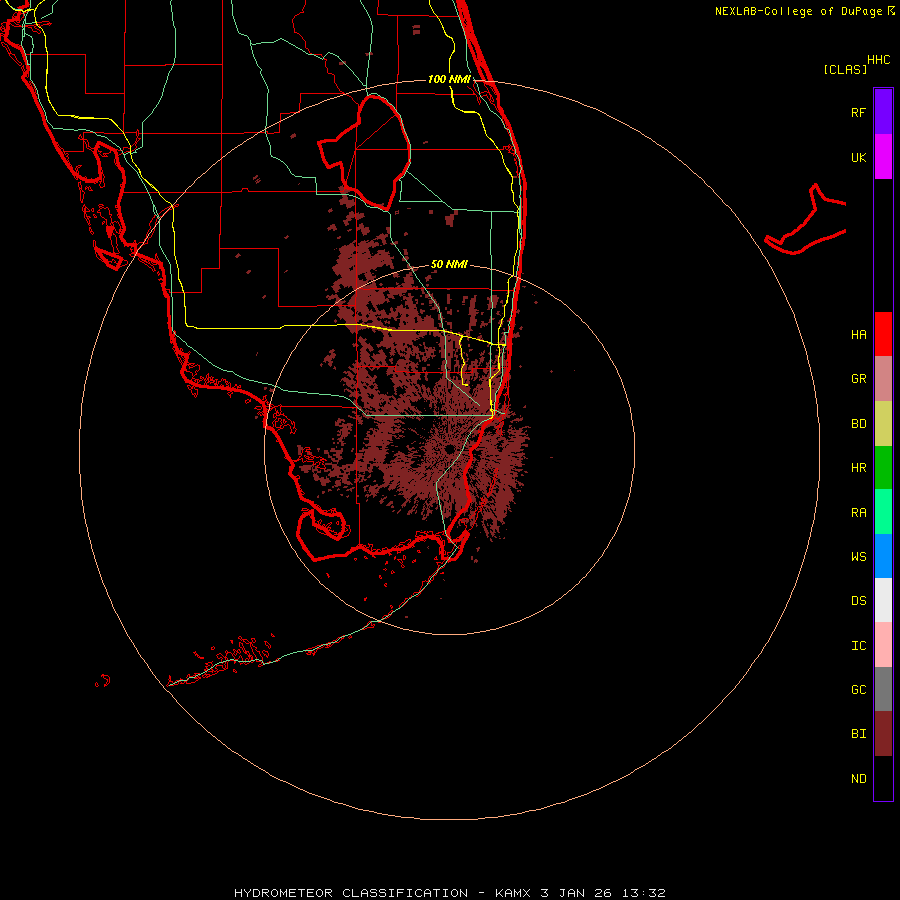900x900 pixels.
Task: Click the [CLAS] legend heading
Action: pos(845,69)
